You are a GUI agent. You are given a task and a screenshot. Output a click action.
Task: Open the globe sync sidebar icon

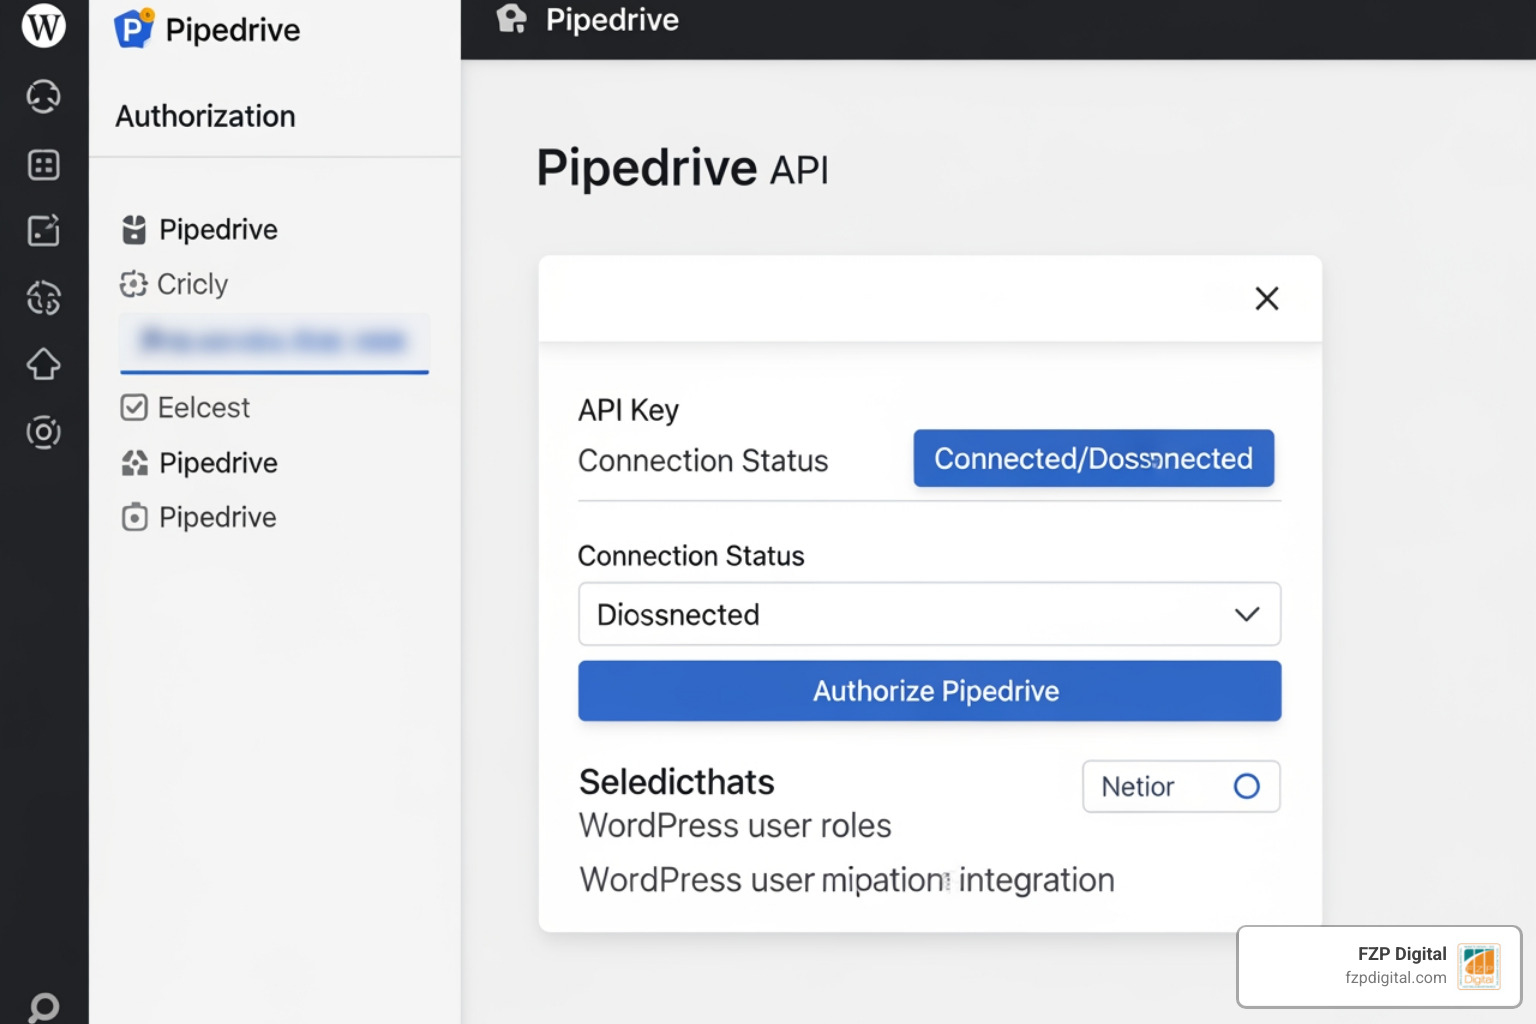43,297
